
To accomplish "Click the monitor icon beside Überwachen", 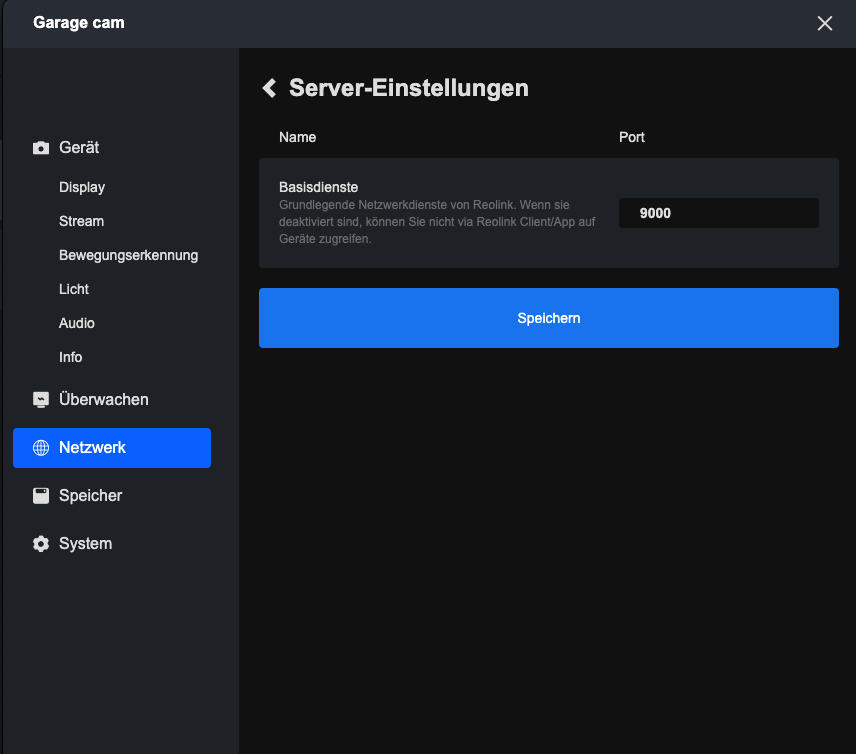I will click(41, 400).
